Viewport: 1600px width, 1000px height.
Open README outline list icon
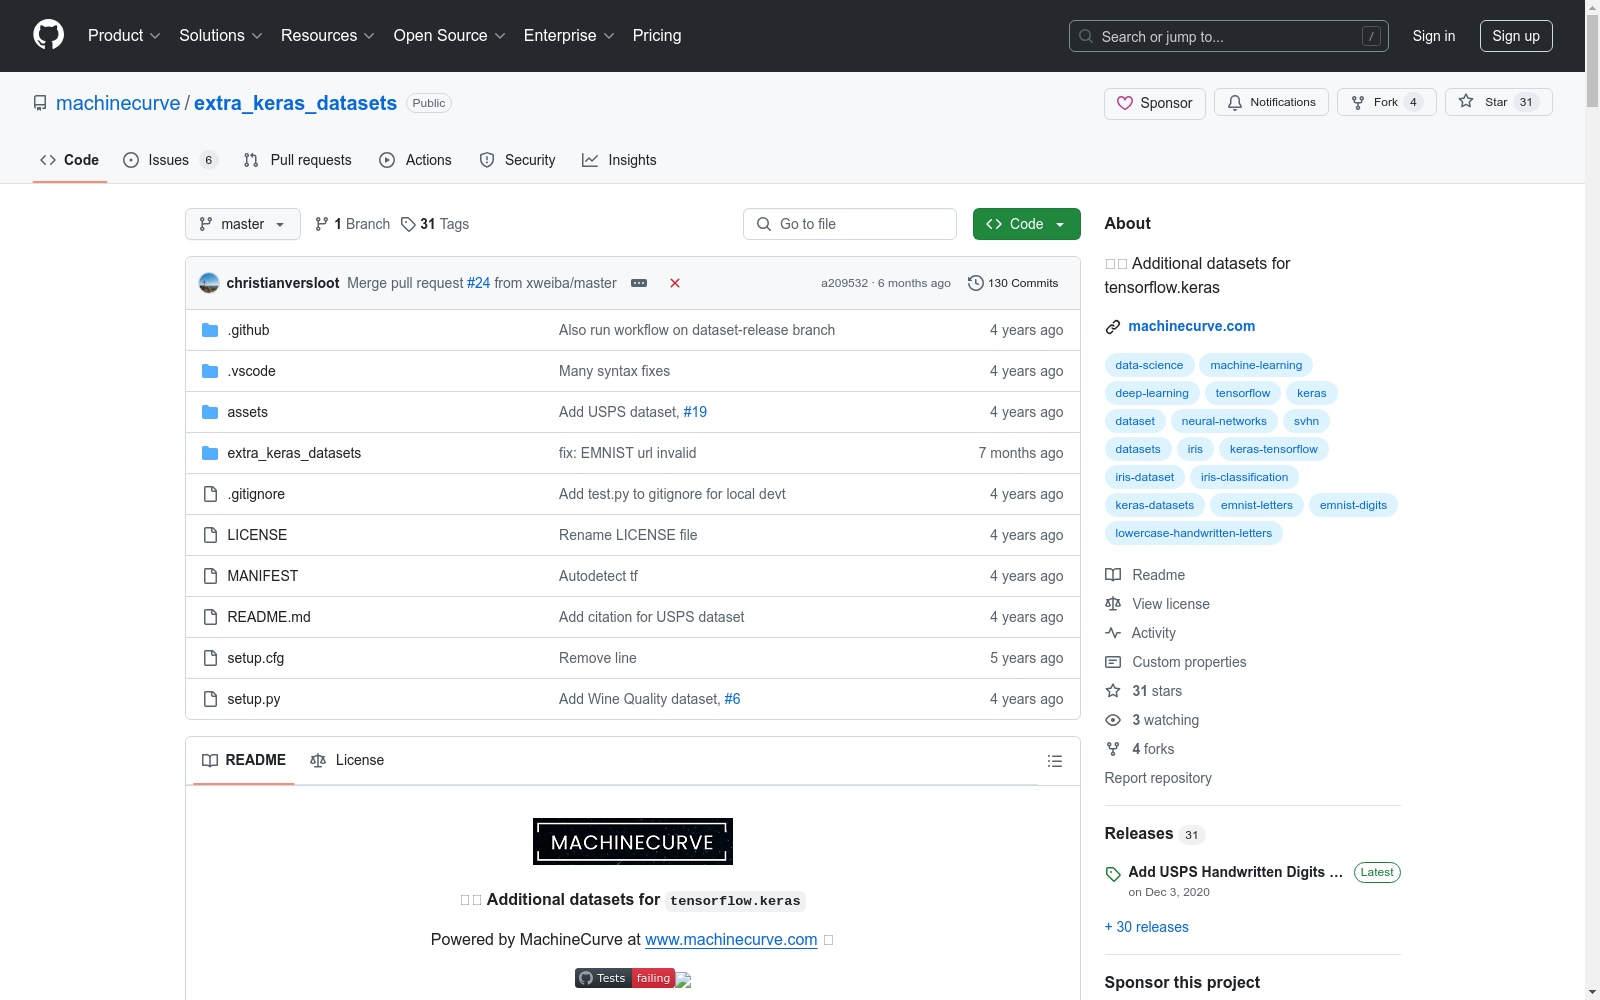[1054, 761]
